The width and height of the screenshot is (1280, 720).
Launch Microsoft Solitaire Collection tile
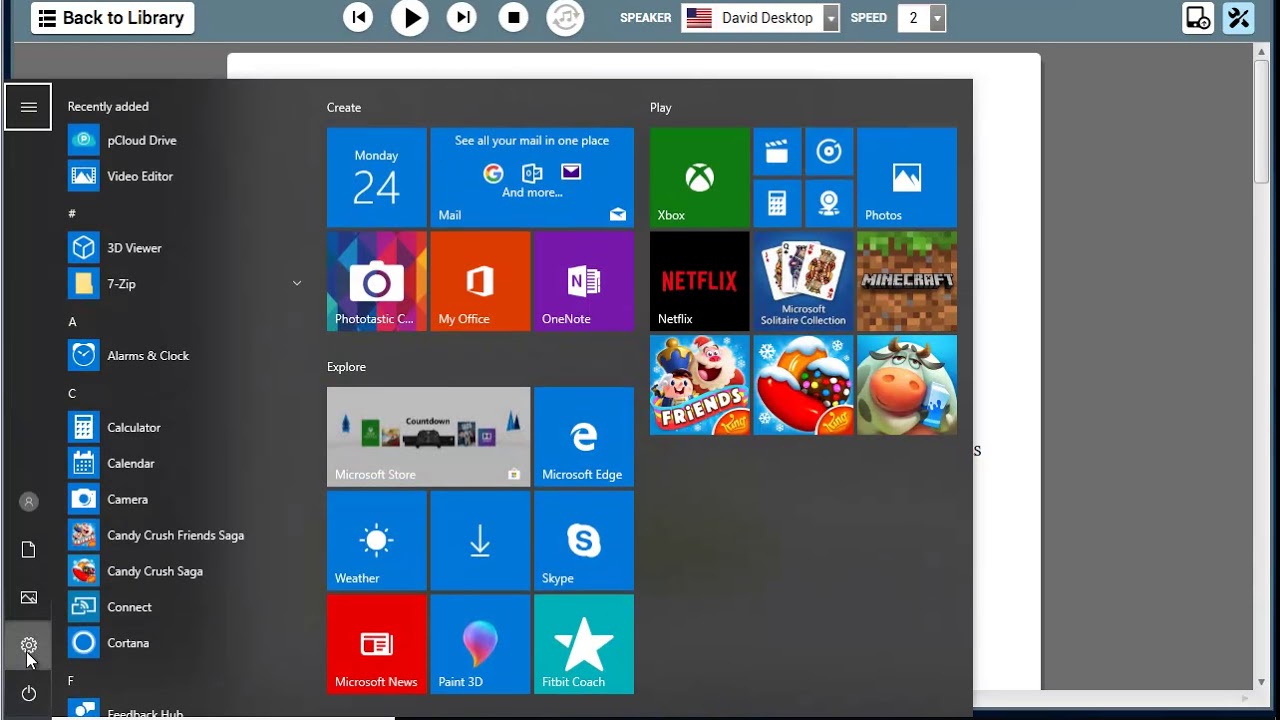(x=803, y=281)
